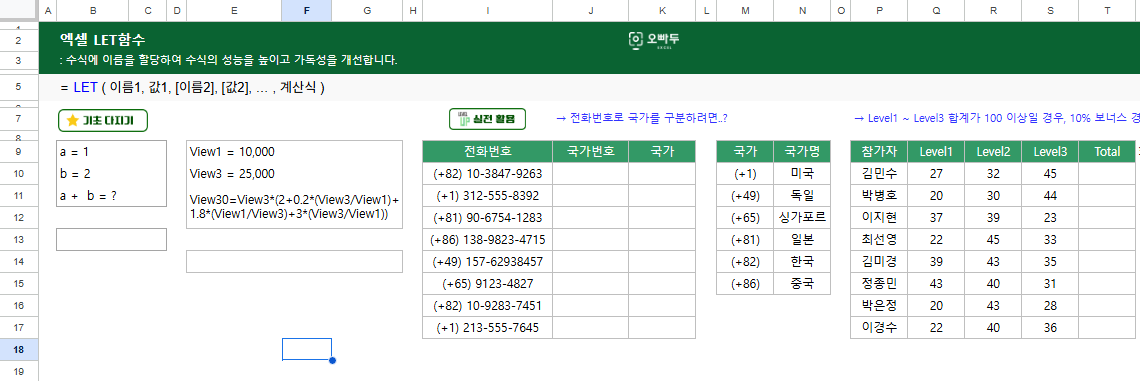The width and height of the screenshot is (1140, 381).
Task: Click 박병호's Level3 score 44
Action: (1050, 196)
